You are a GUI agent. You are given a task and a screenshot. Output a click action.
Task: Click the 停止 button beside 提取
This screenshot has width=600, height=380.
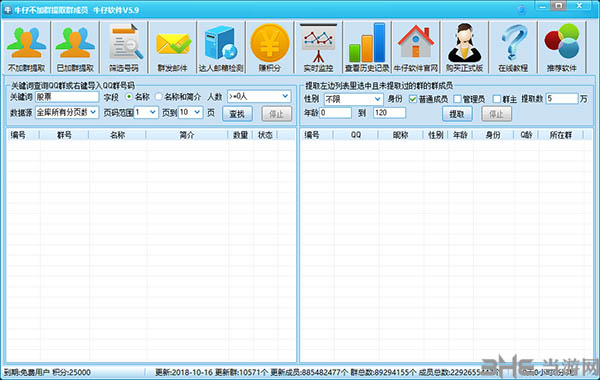pos(496,114)
